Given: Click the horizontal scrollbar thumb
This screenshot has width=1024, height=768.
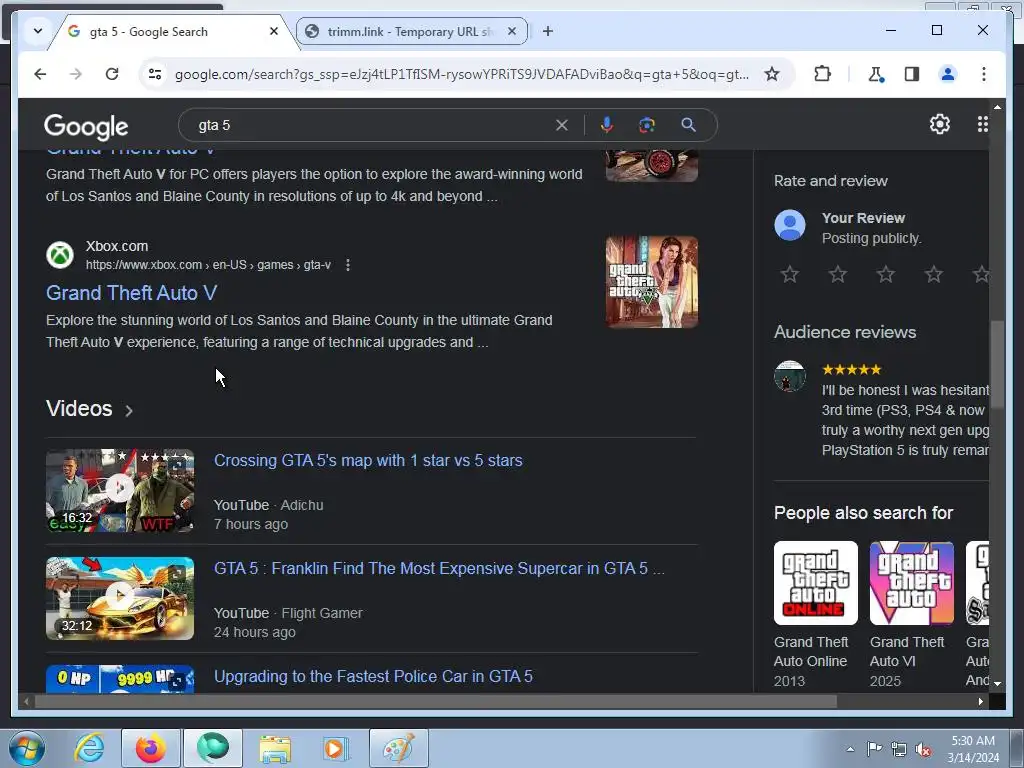Looking at the screenshot, I should (436, 702).
